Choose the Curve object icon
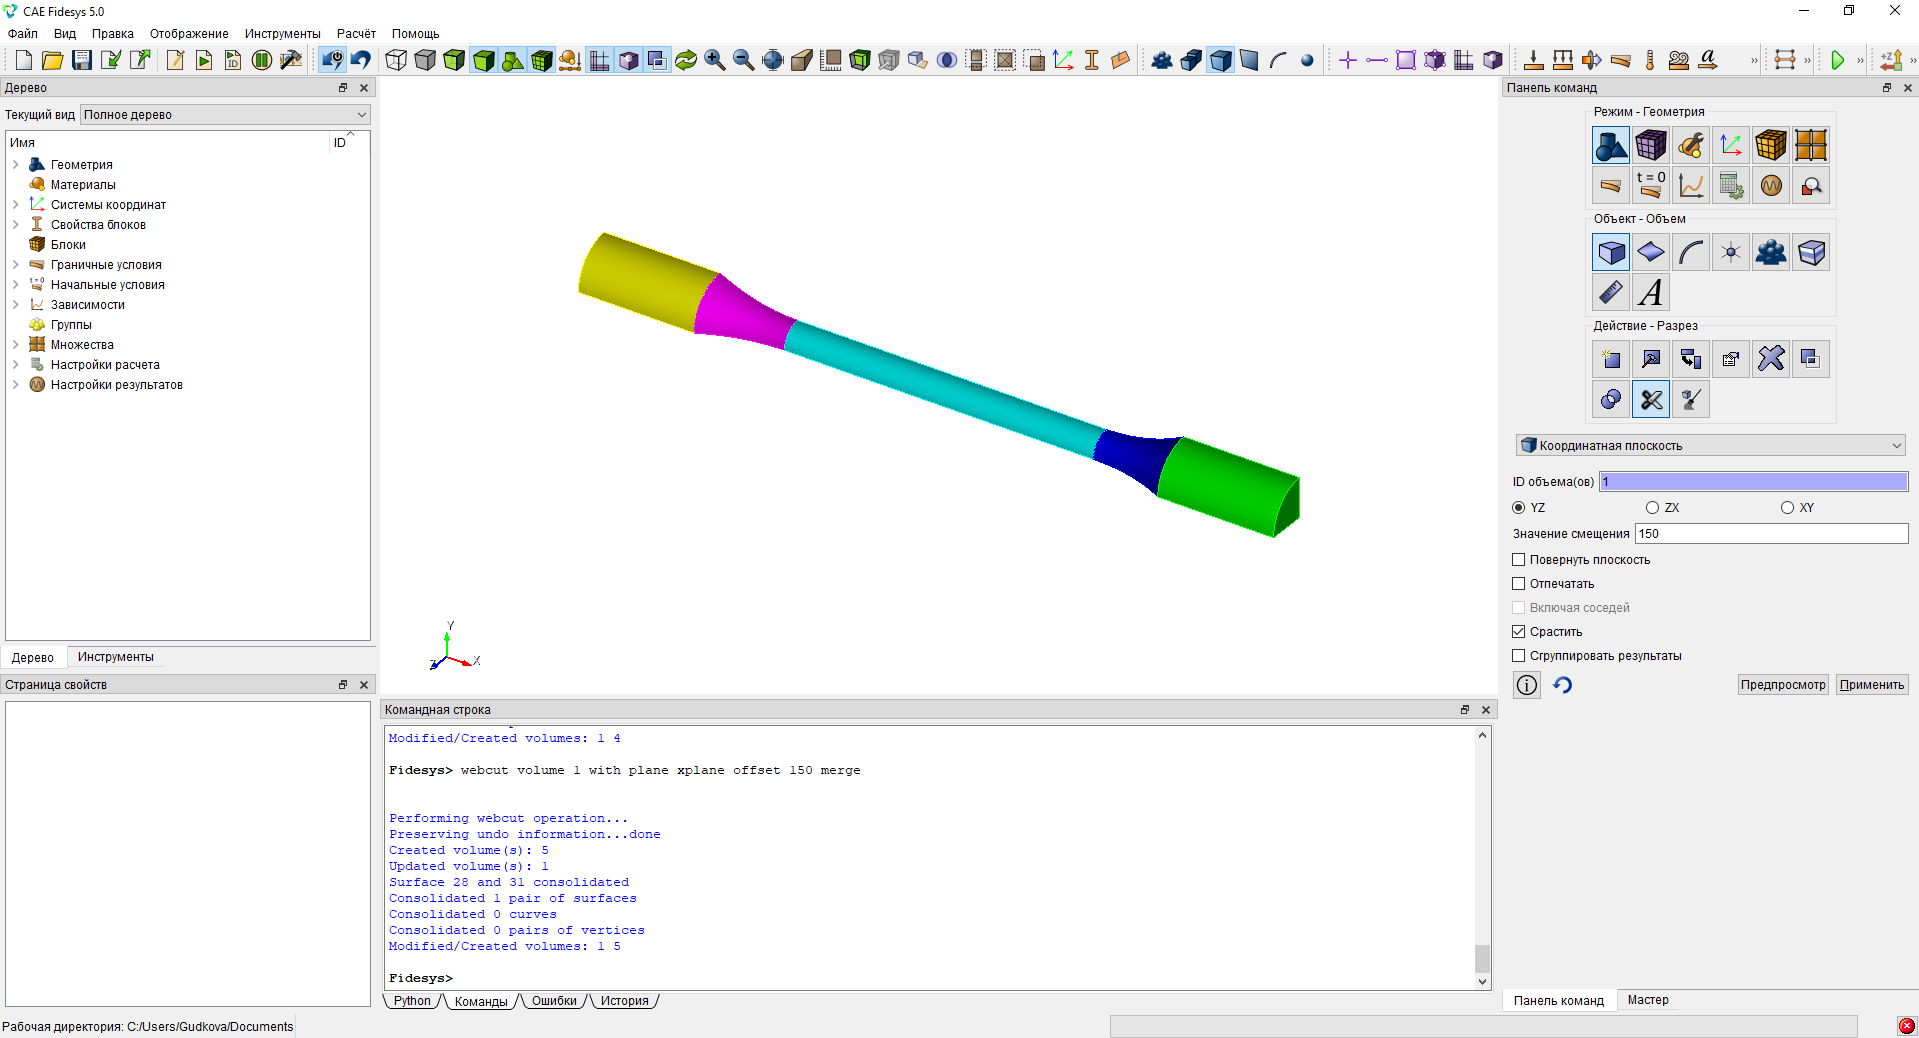Screen dimensions: 1919x1038 (1691, 252)
